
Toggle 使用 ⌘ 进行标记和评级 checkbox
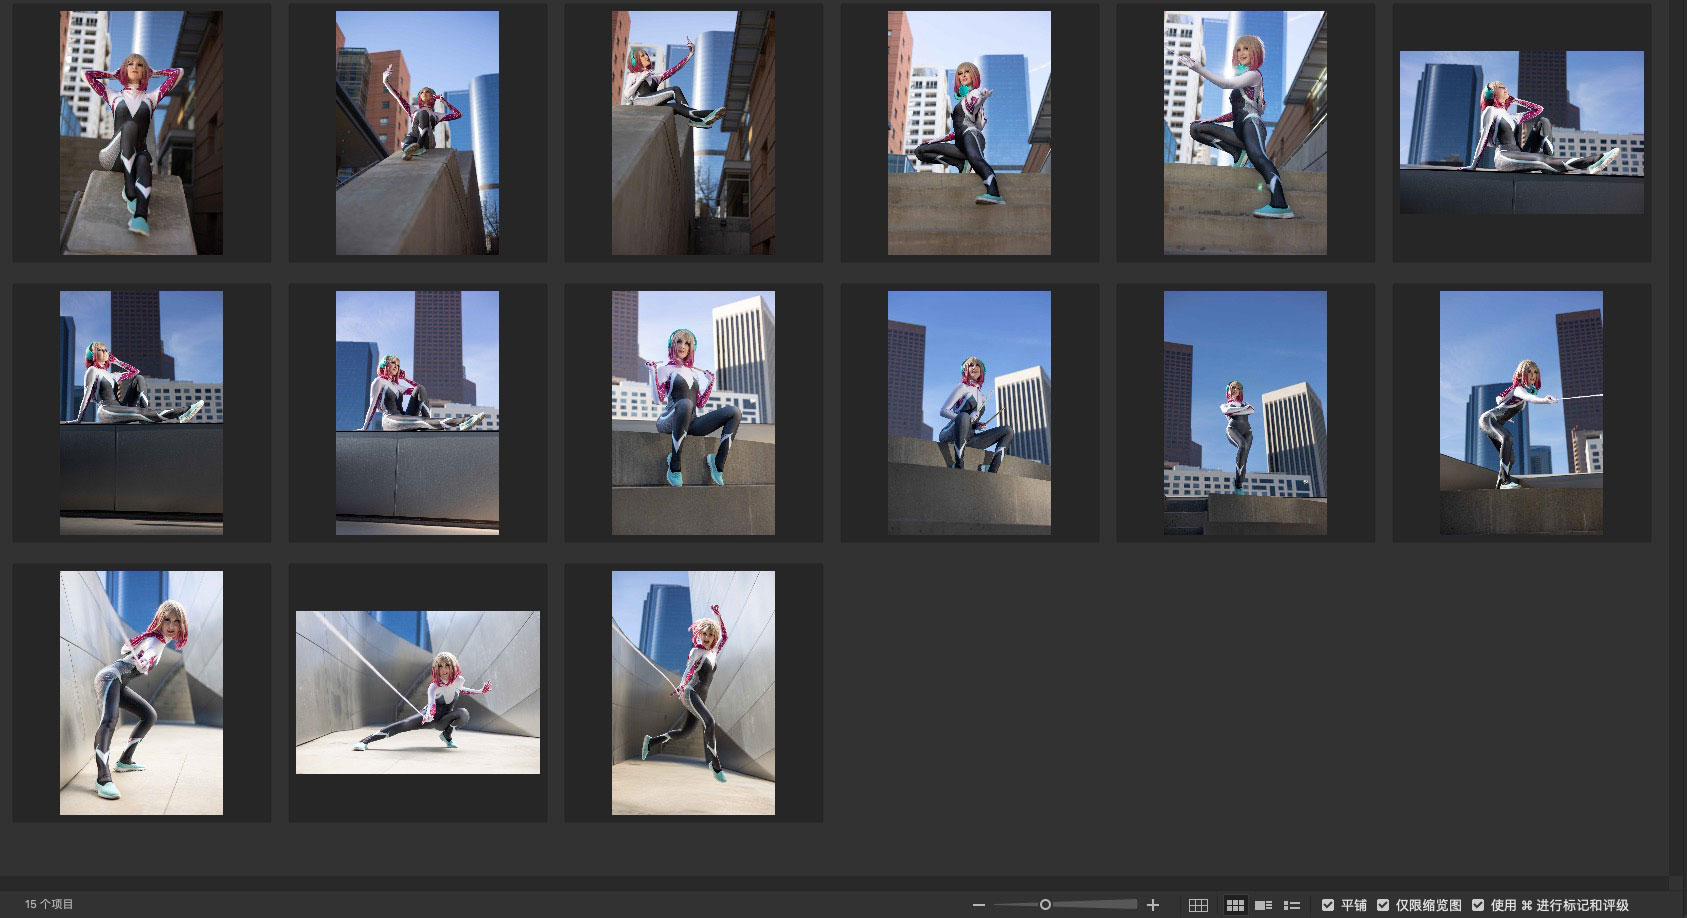tap(1478, 905)
